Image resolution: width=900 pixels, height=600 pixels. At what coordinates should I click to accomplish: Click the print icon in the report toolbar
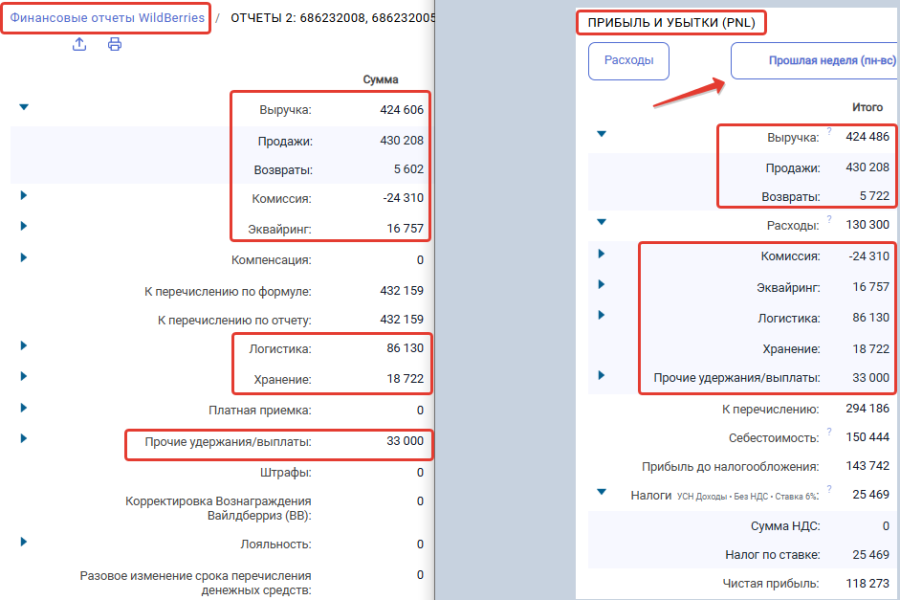[x=115, y=44]
